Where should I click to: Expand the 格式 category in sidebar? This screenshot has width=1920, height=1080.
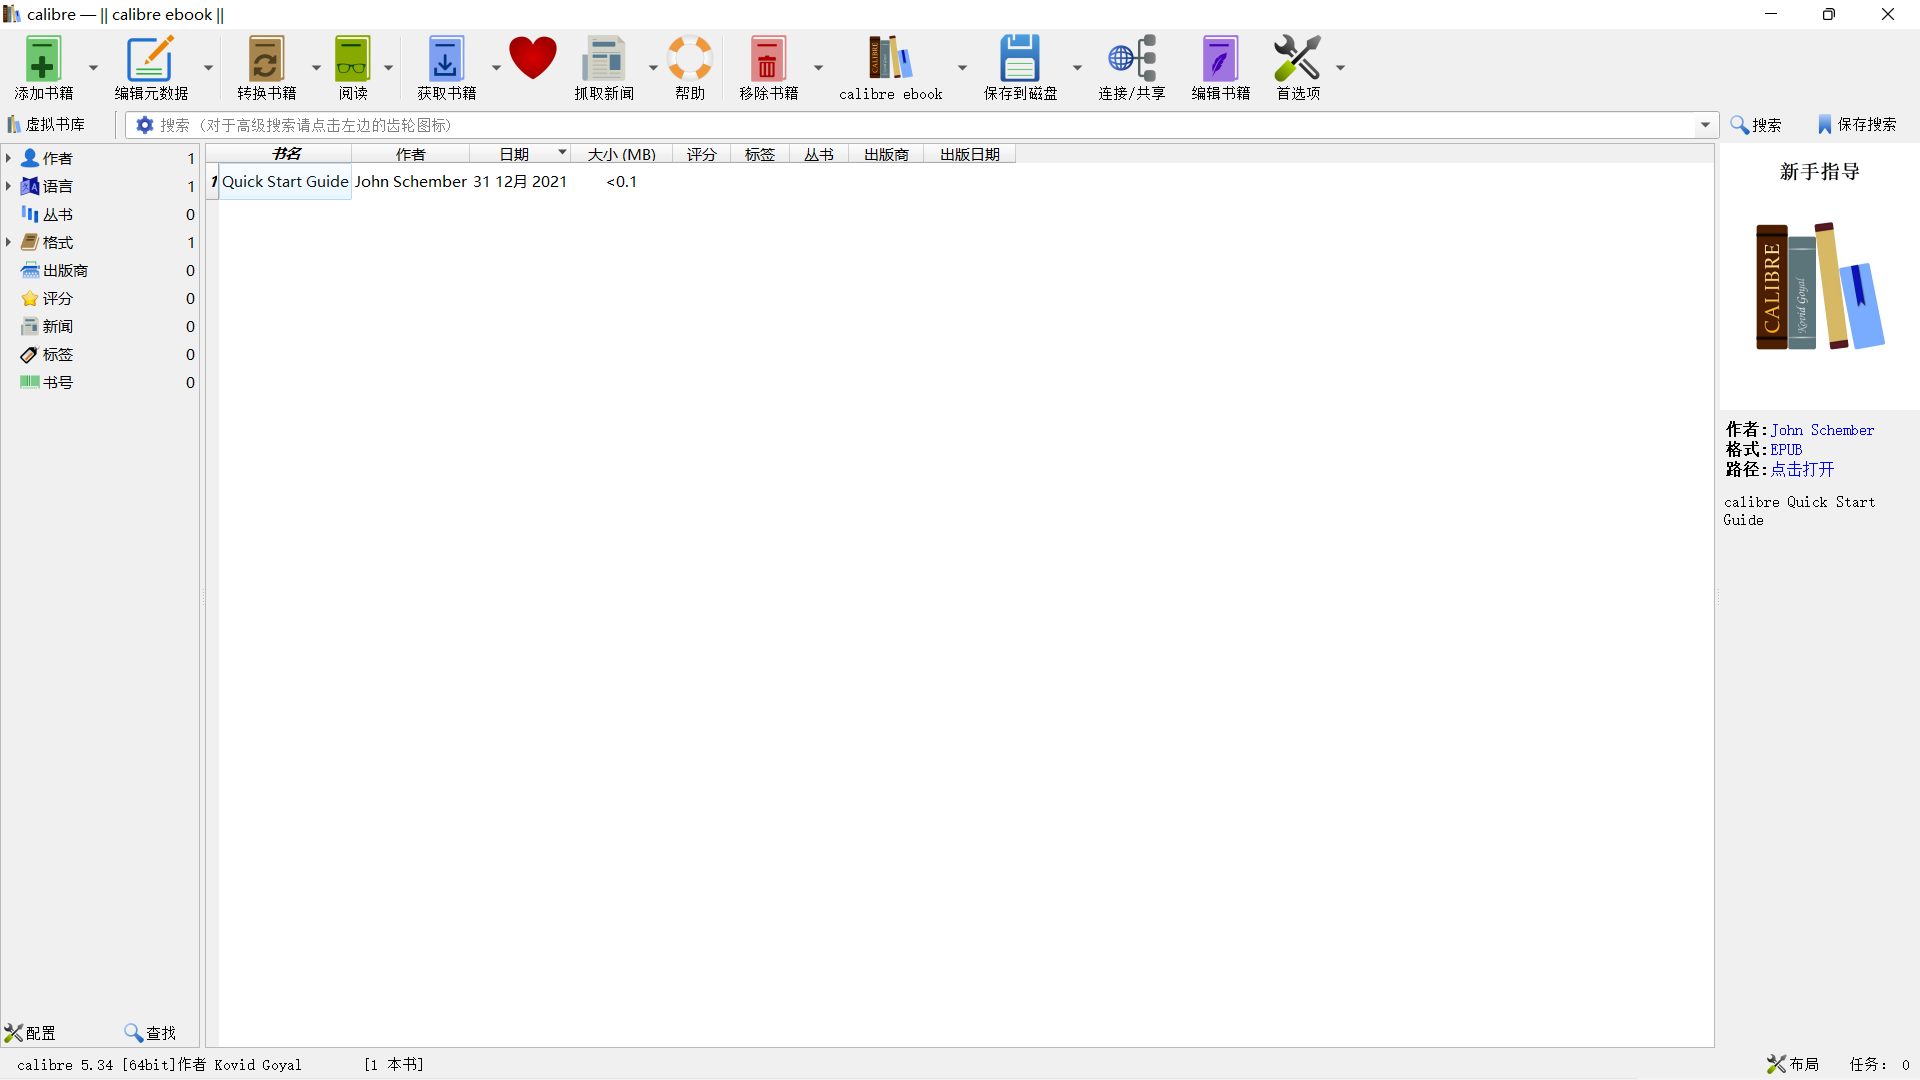(x=8, y=242)
